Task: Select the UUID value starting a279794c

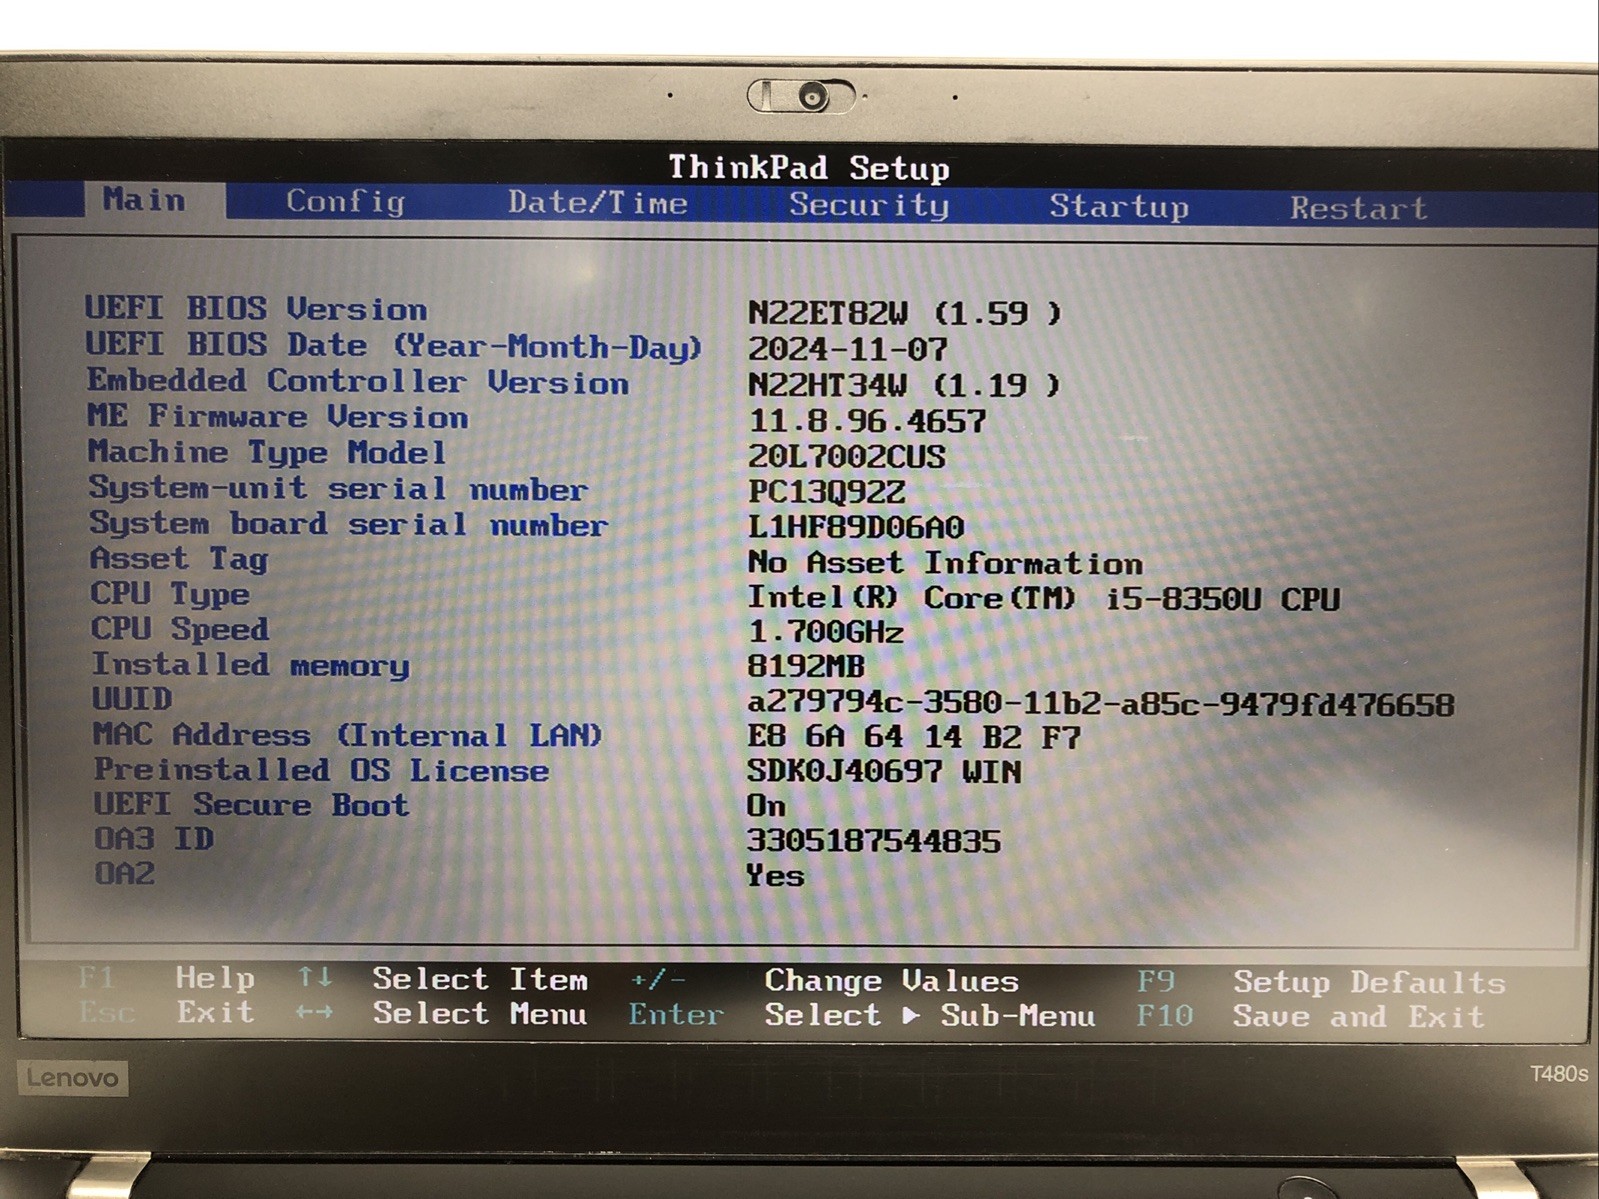Action: [1101, 704]
